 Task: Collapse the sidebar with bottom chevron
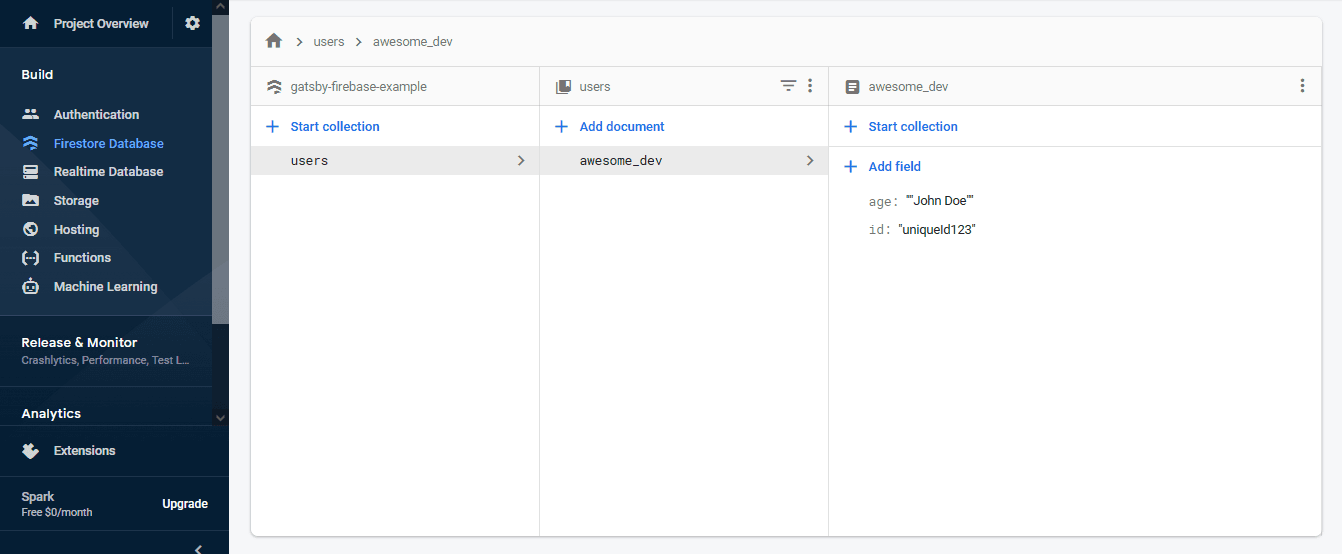coord(198,548)
